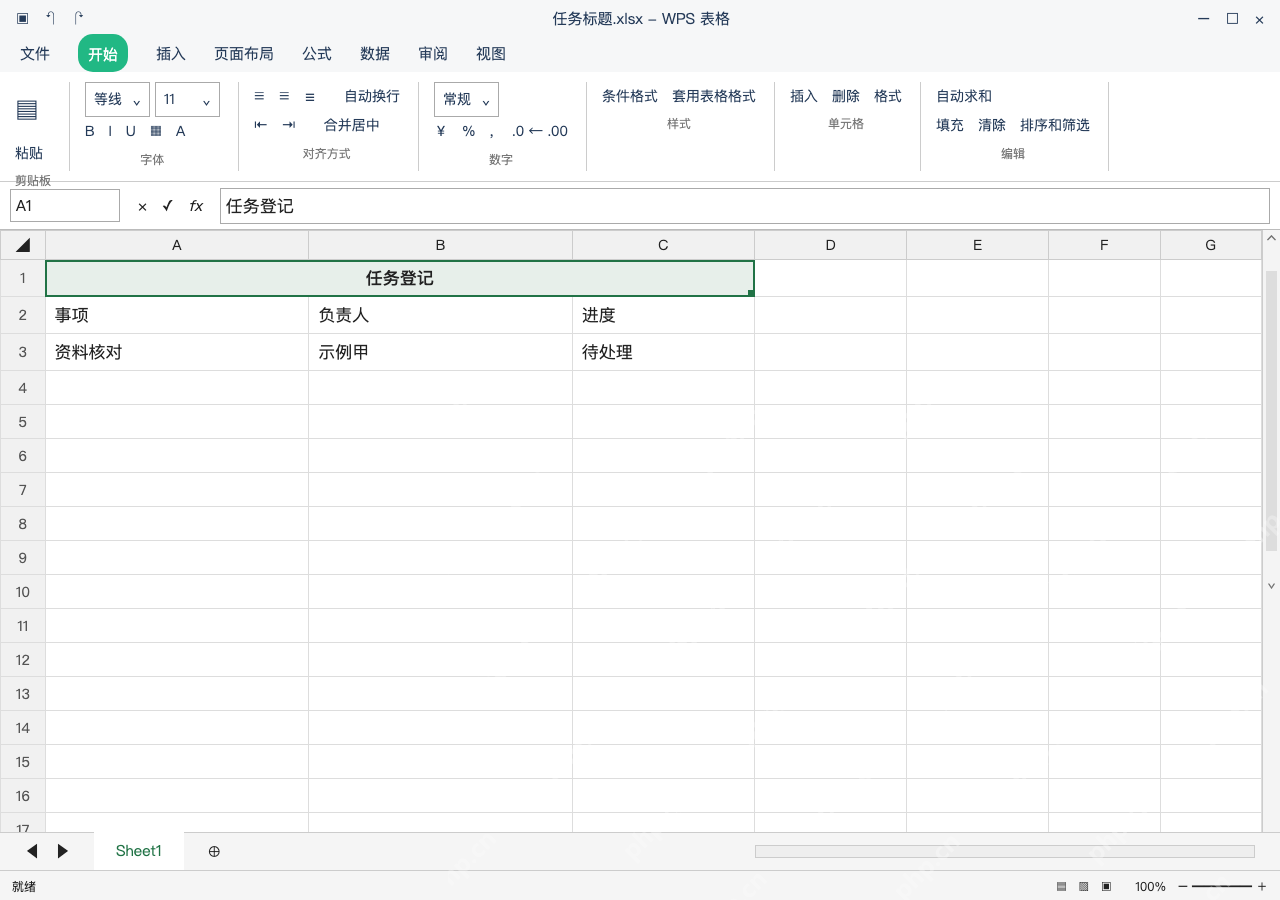Add a new sheet with the plus icon
Viewport: 1280px width, 900px height.
[x=214, y=851]
